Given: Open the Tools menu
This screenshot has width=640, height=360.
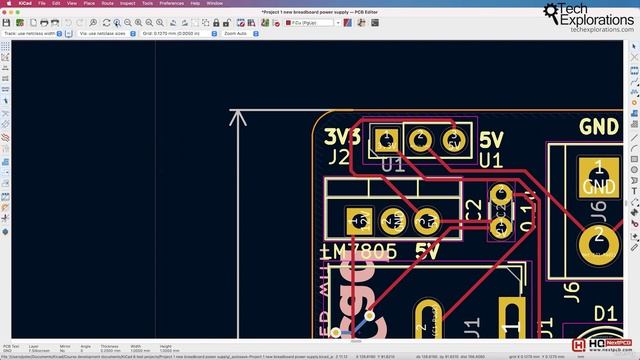Looking at the screenshot, I should coord(147,3).
